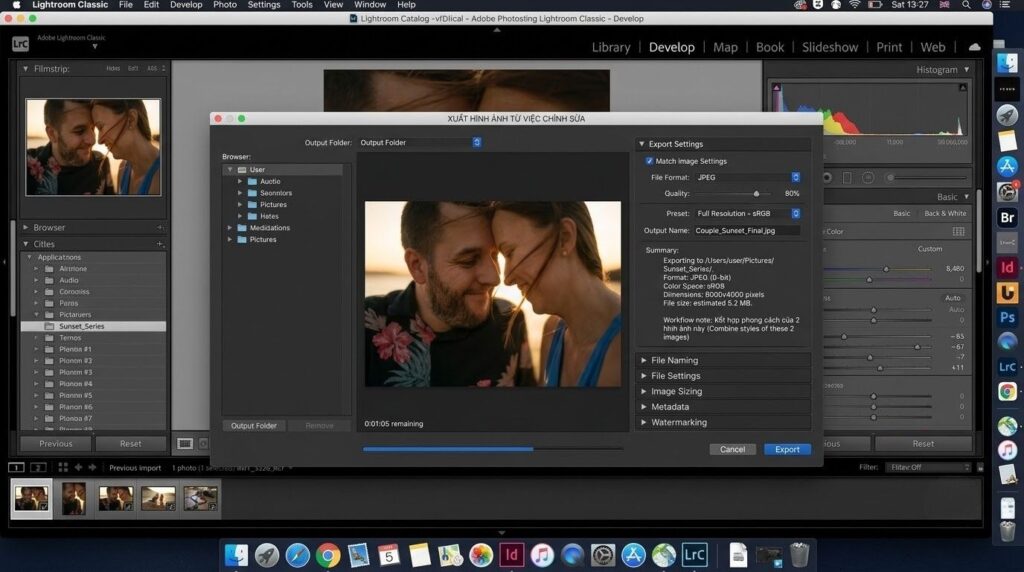Viewport: 1024px width, 572px height.
Task: Edit the Output Name field
Action: pyautogui.click(x=746, y=230)
